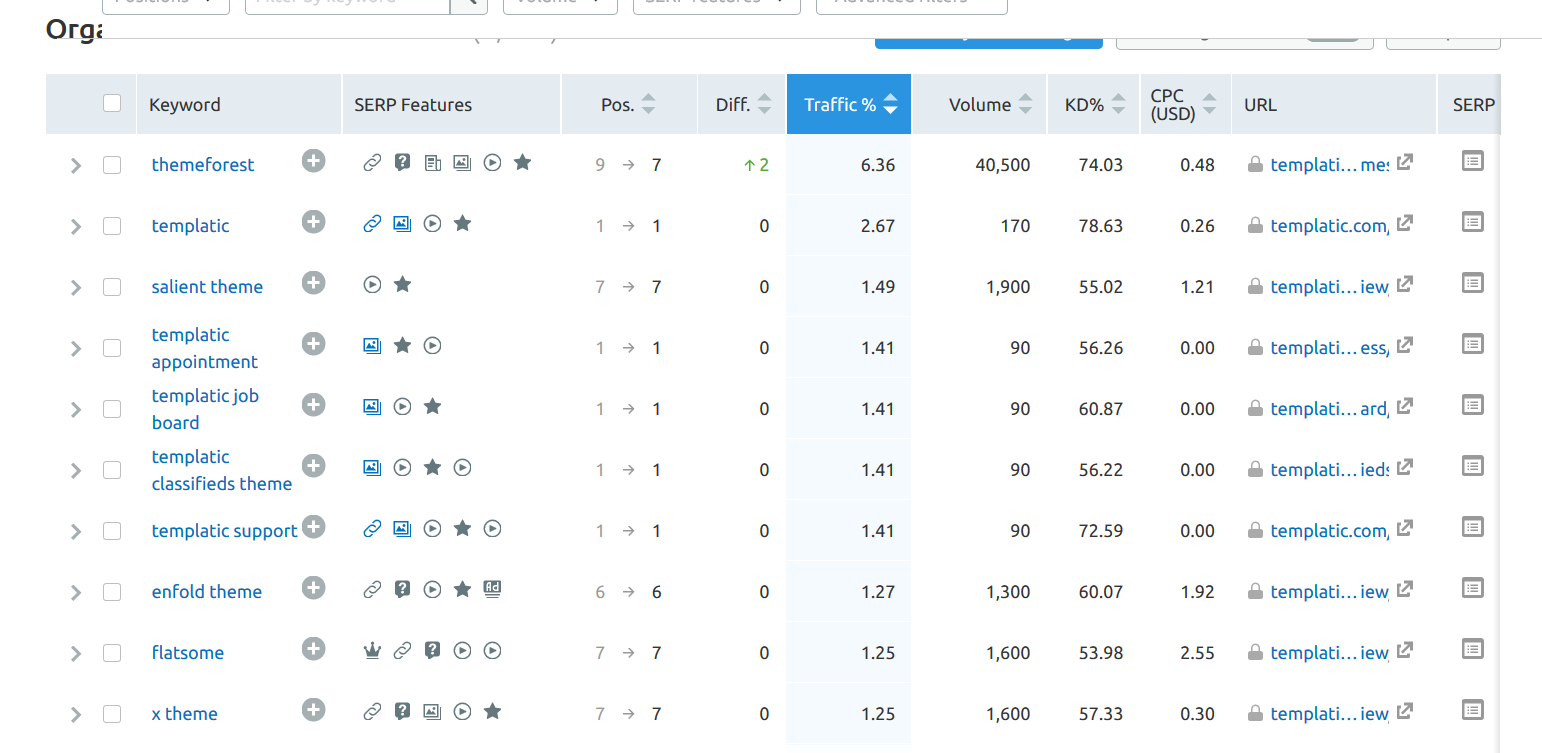Click templatic KD% value 78.63
1542x753 pixels.
(x=1101, y=226)
